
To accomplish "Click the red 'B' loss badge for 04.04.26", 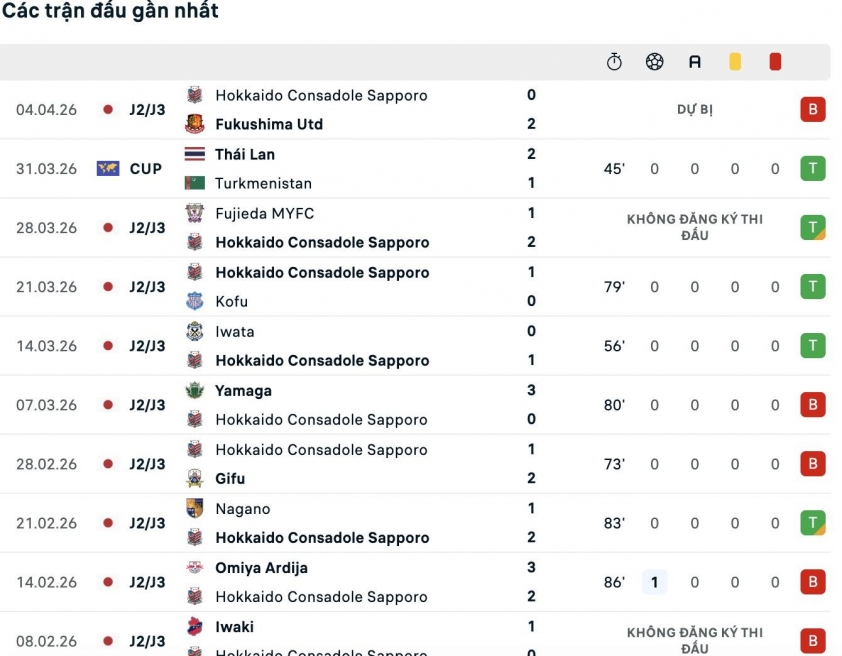I will point(812,110).
